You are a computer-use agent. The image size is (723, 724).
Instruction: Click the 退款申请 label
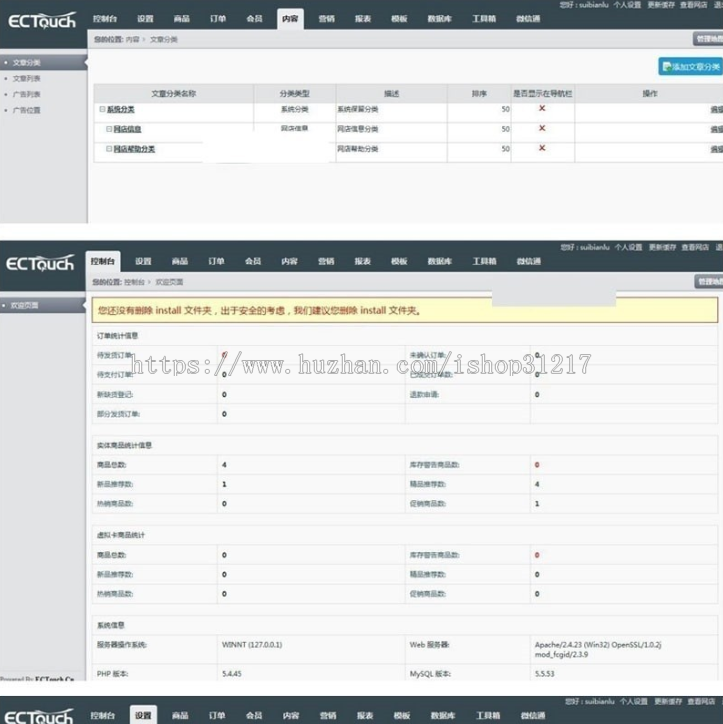(x=424, y=395)
